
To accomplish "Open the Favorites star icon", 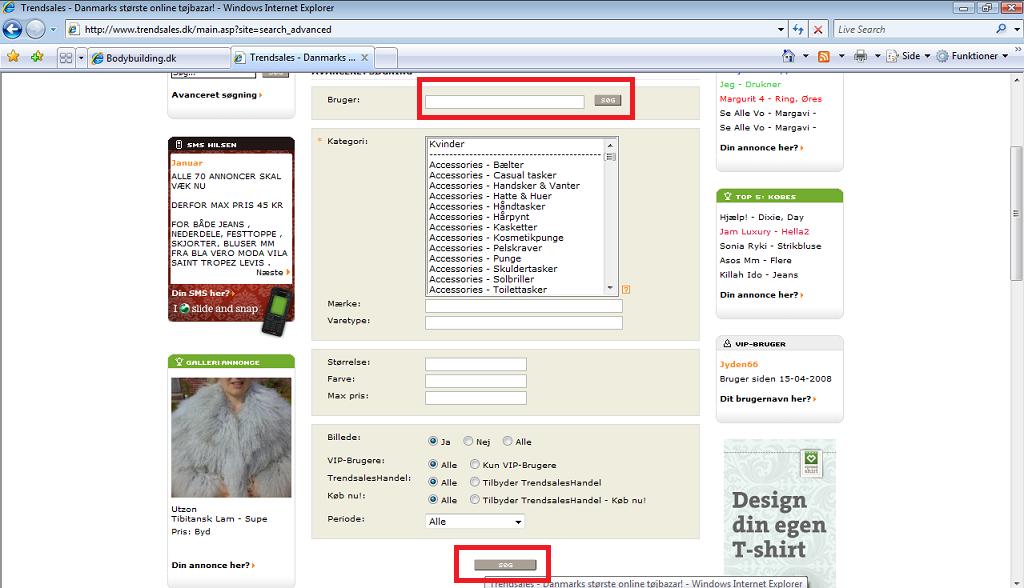I will (13, 57).
